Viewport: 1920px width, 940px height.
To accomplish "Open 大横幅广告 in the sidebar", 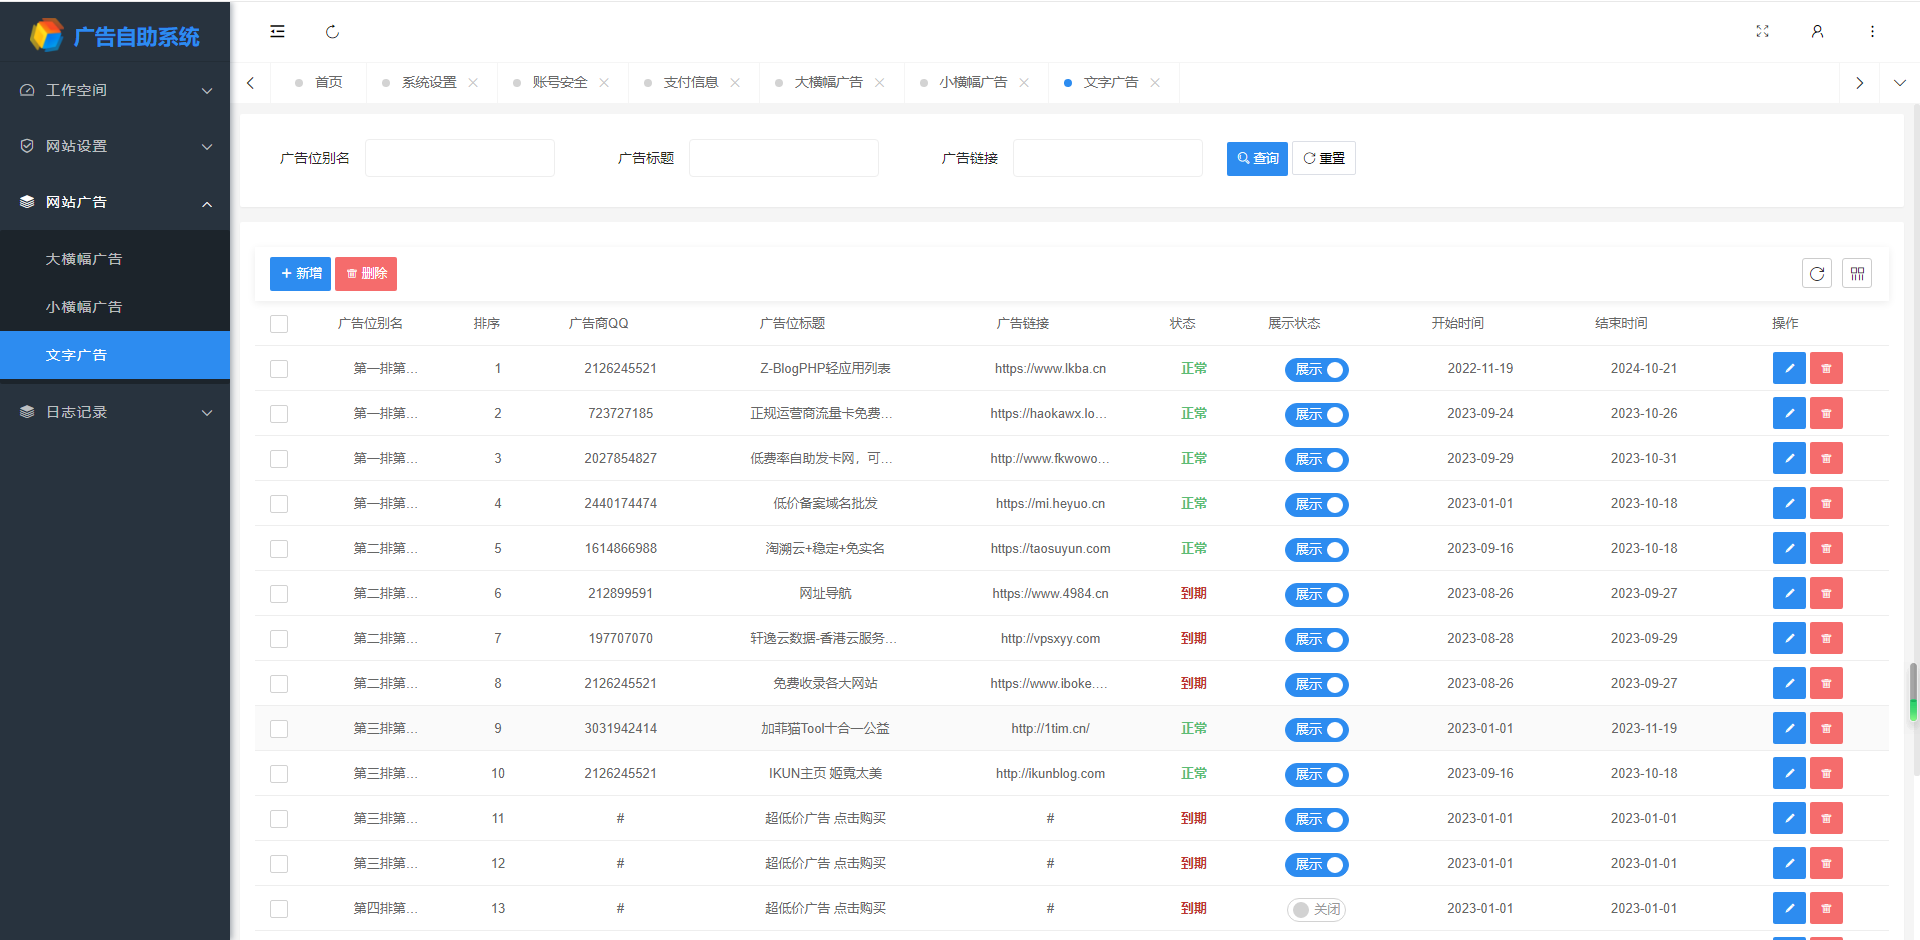I will (115, 259).
